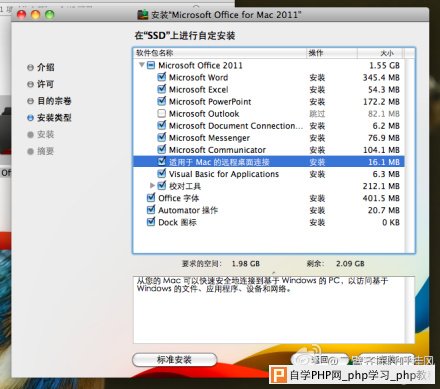The width and height of the screenshot is (440, 389).
Task: Toggle the Microsoft Office 2011 parent checkbox
Action: tap(151, 65)
